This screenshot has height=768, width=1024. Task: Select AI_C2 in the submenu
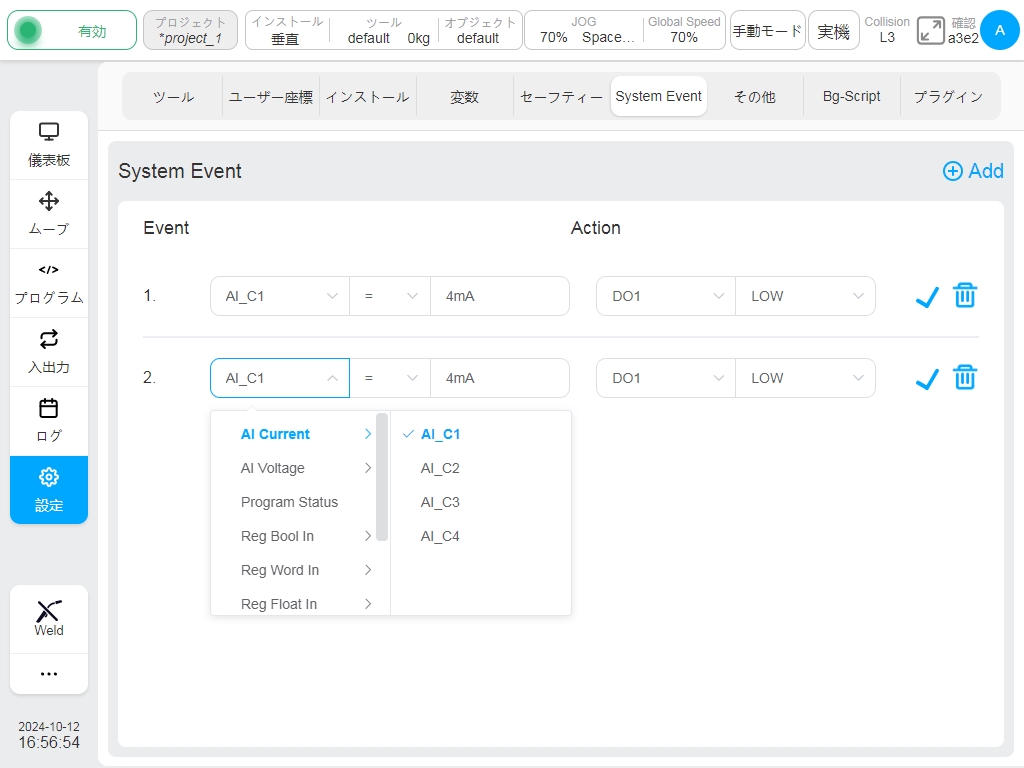click(481, 468)
